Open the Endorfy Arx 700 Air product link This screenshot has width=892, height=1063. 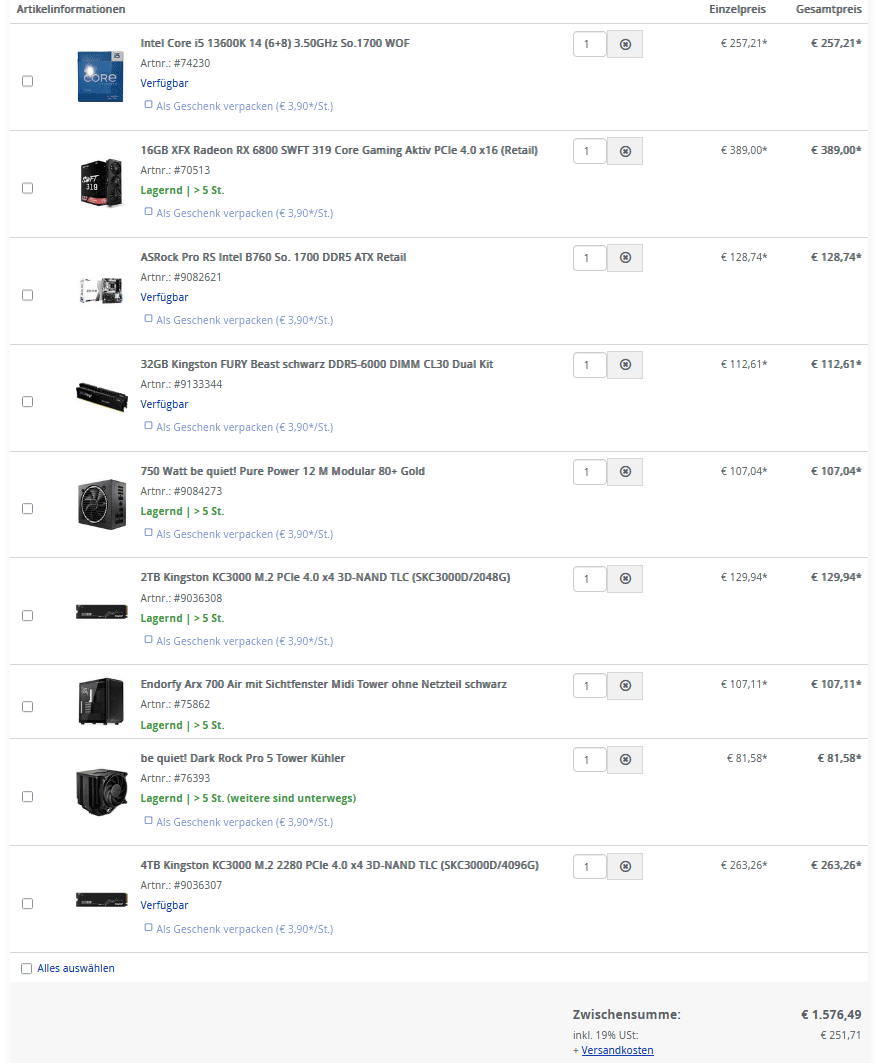tap(323, 685)
